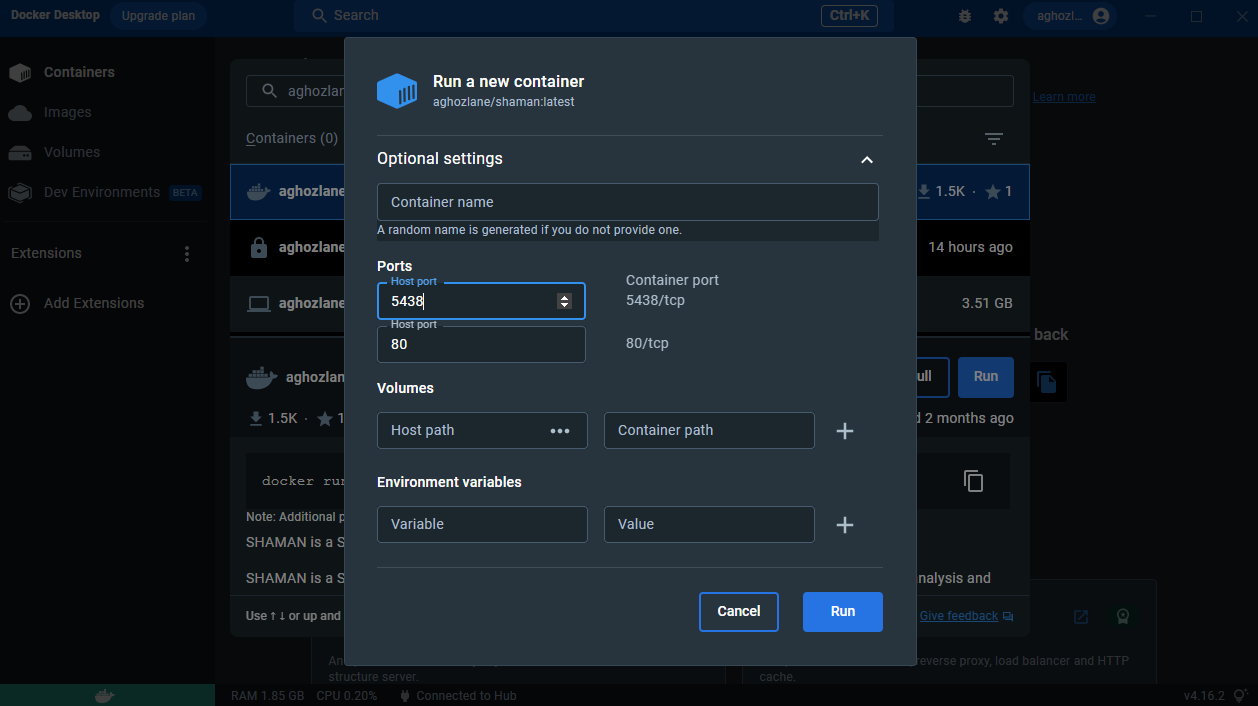Open Extensions three-dot options menu
Viewport: 1258px width, 706px height.
pos(187,254)
